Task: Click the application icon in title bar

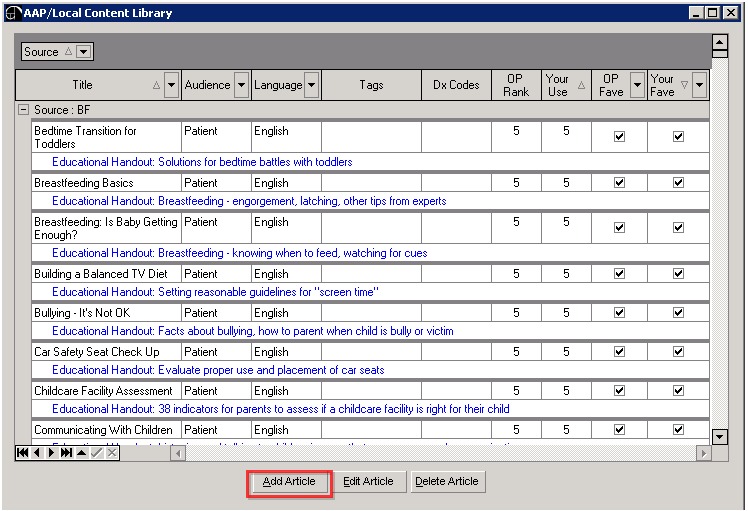Action: [x=13, y=13]
